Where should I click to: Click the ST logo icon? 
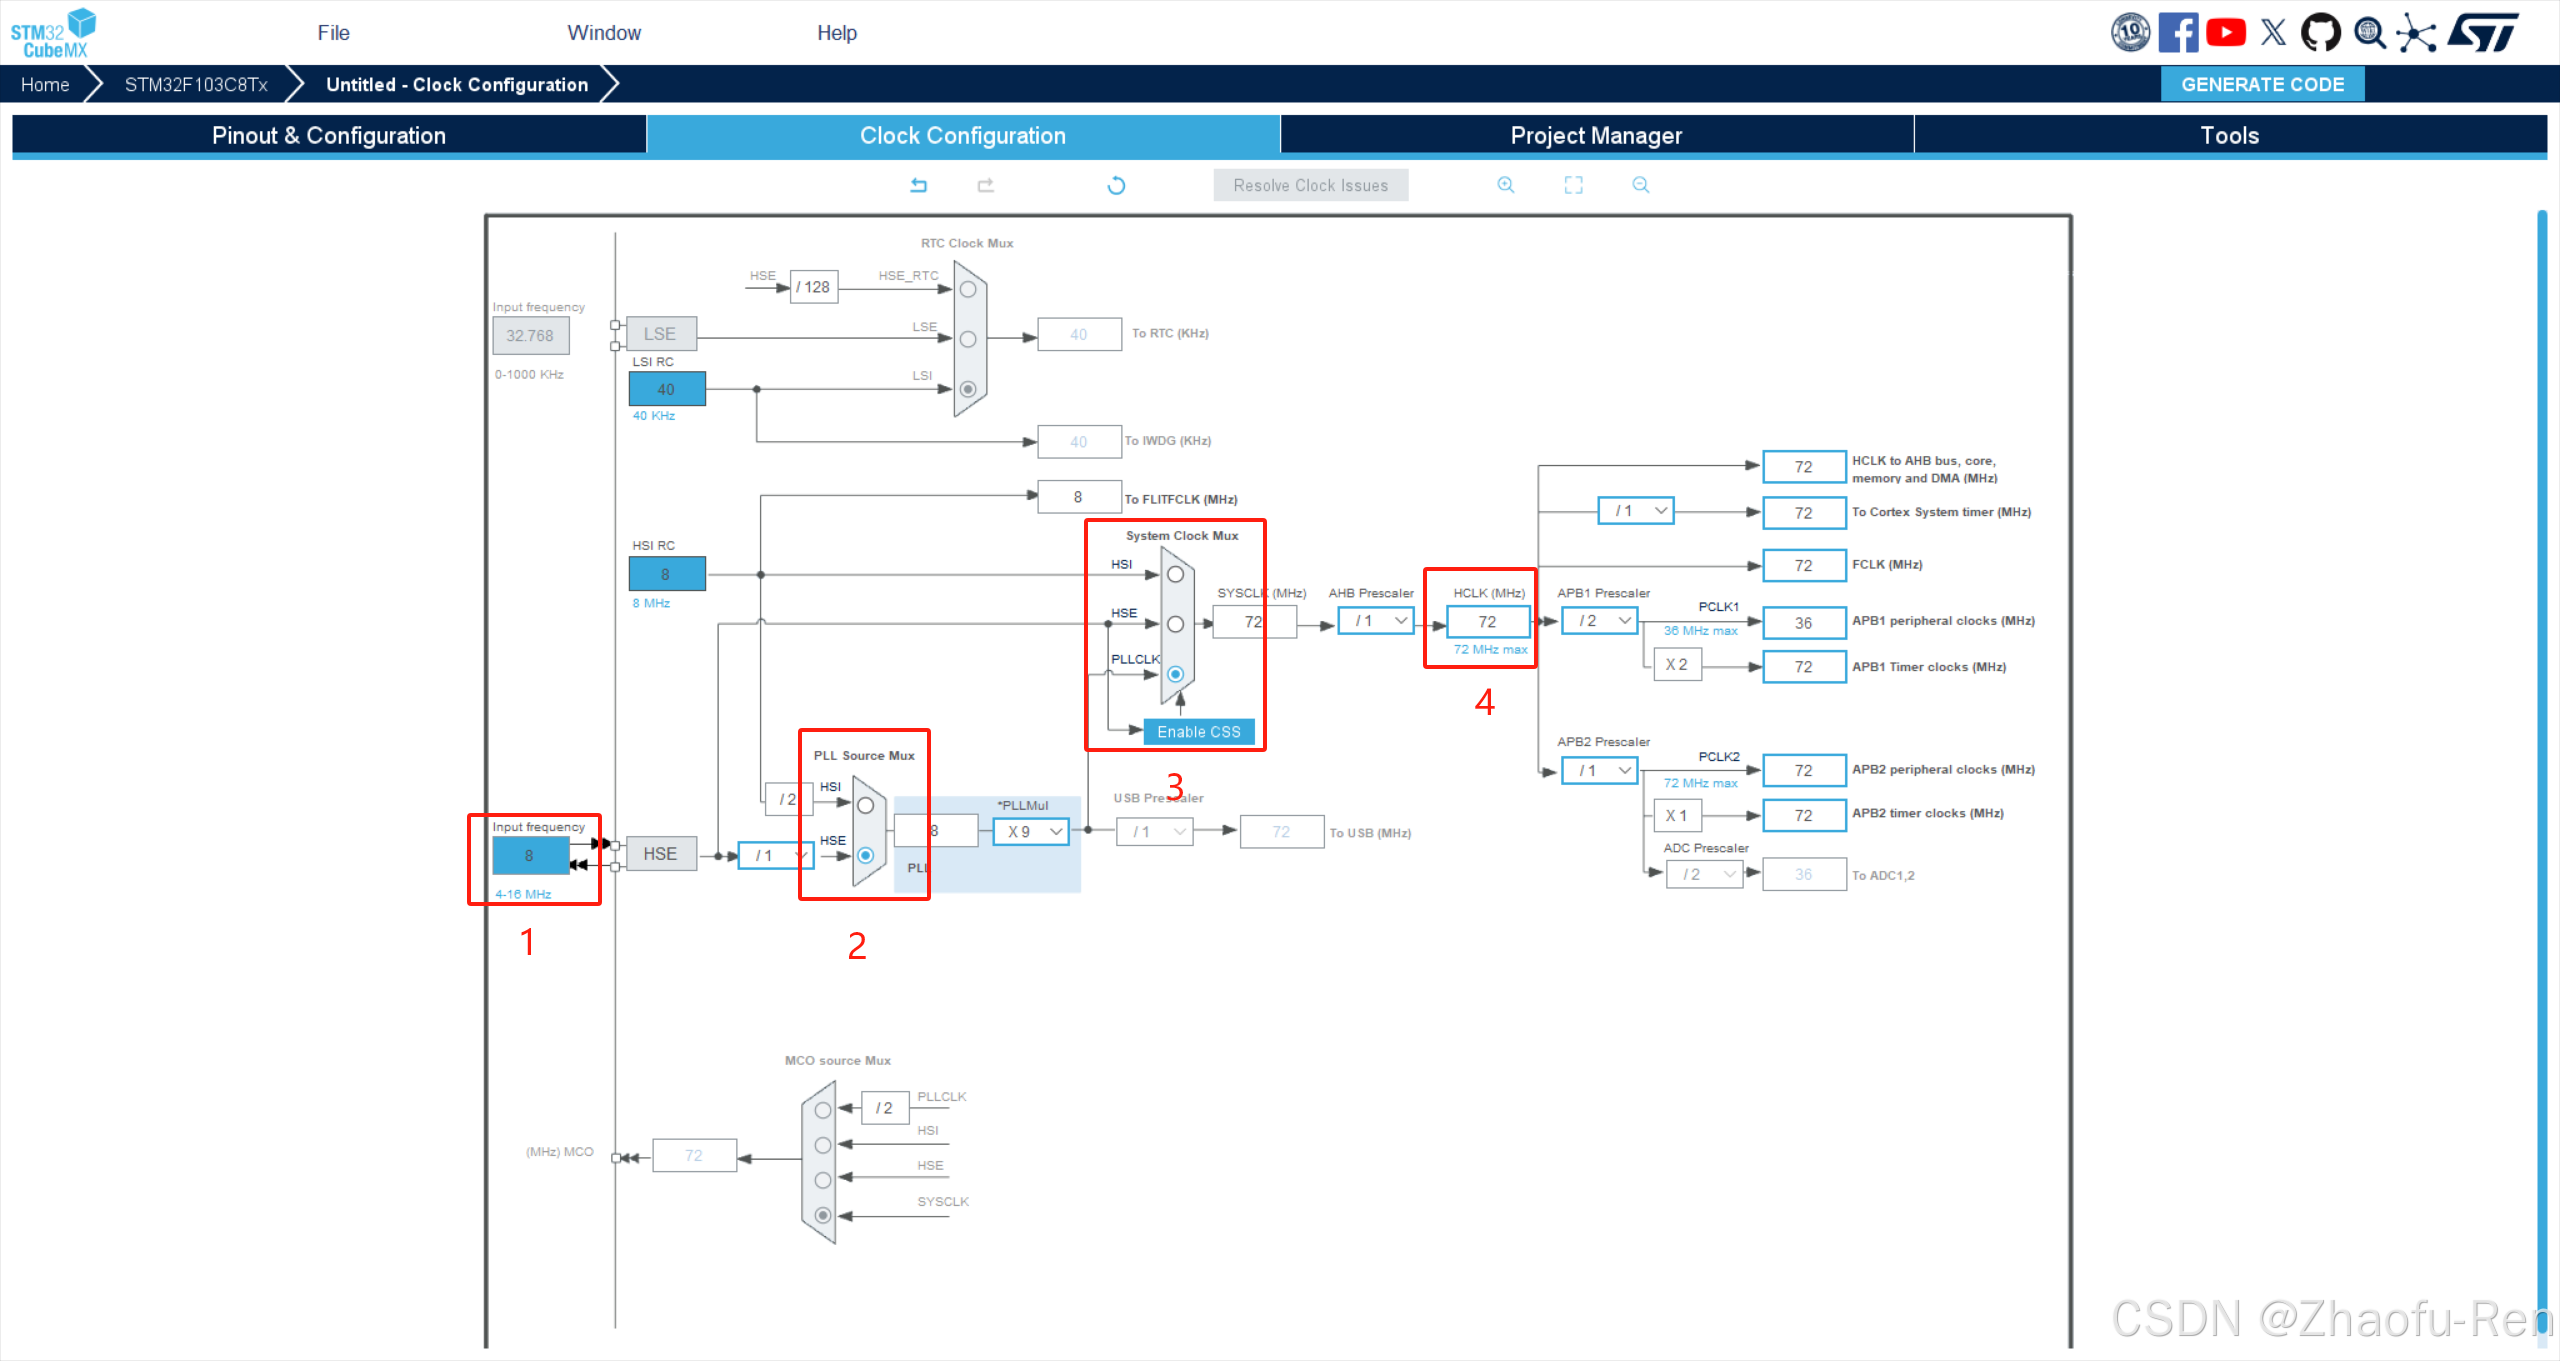2483,32
